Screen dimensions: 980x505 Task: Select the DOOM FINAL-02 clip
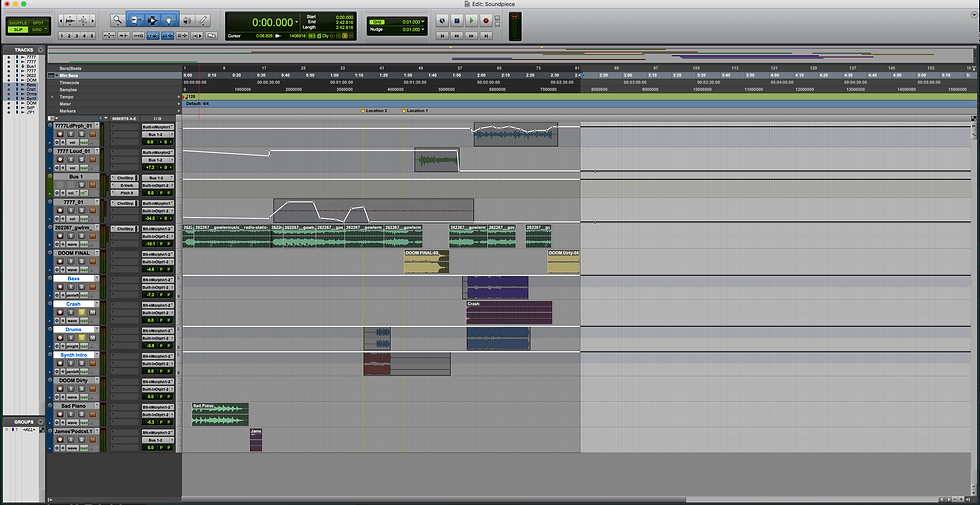coord(426,262)
